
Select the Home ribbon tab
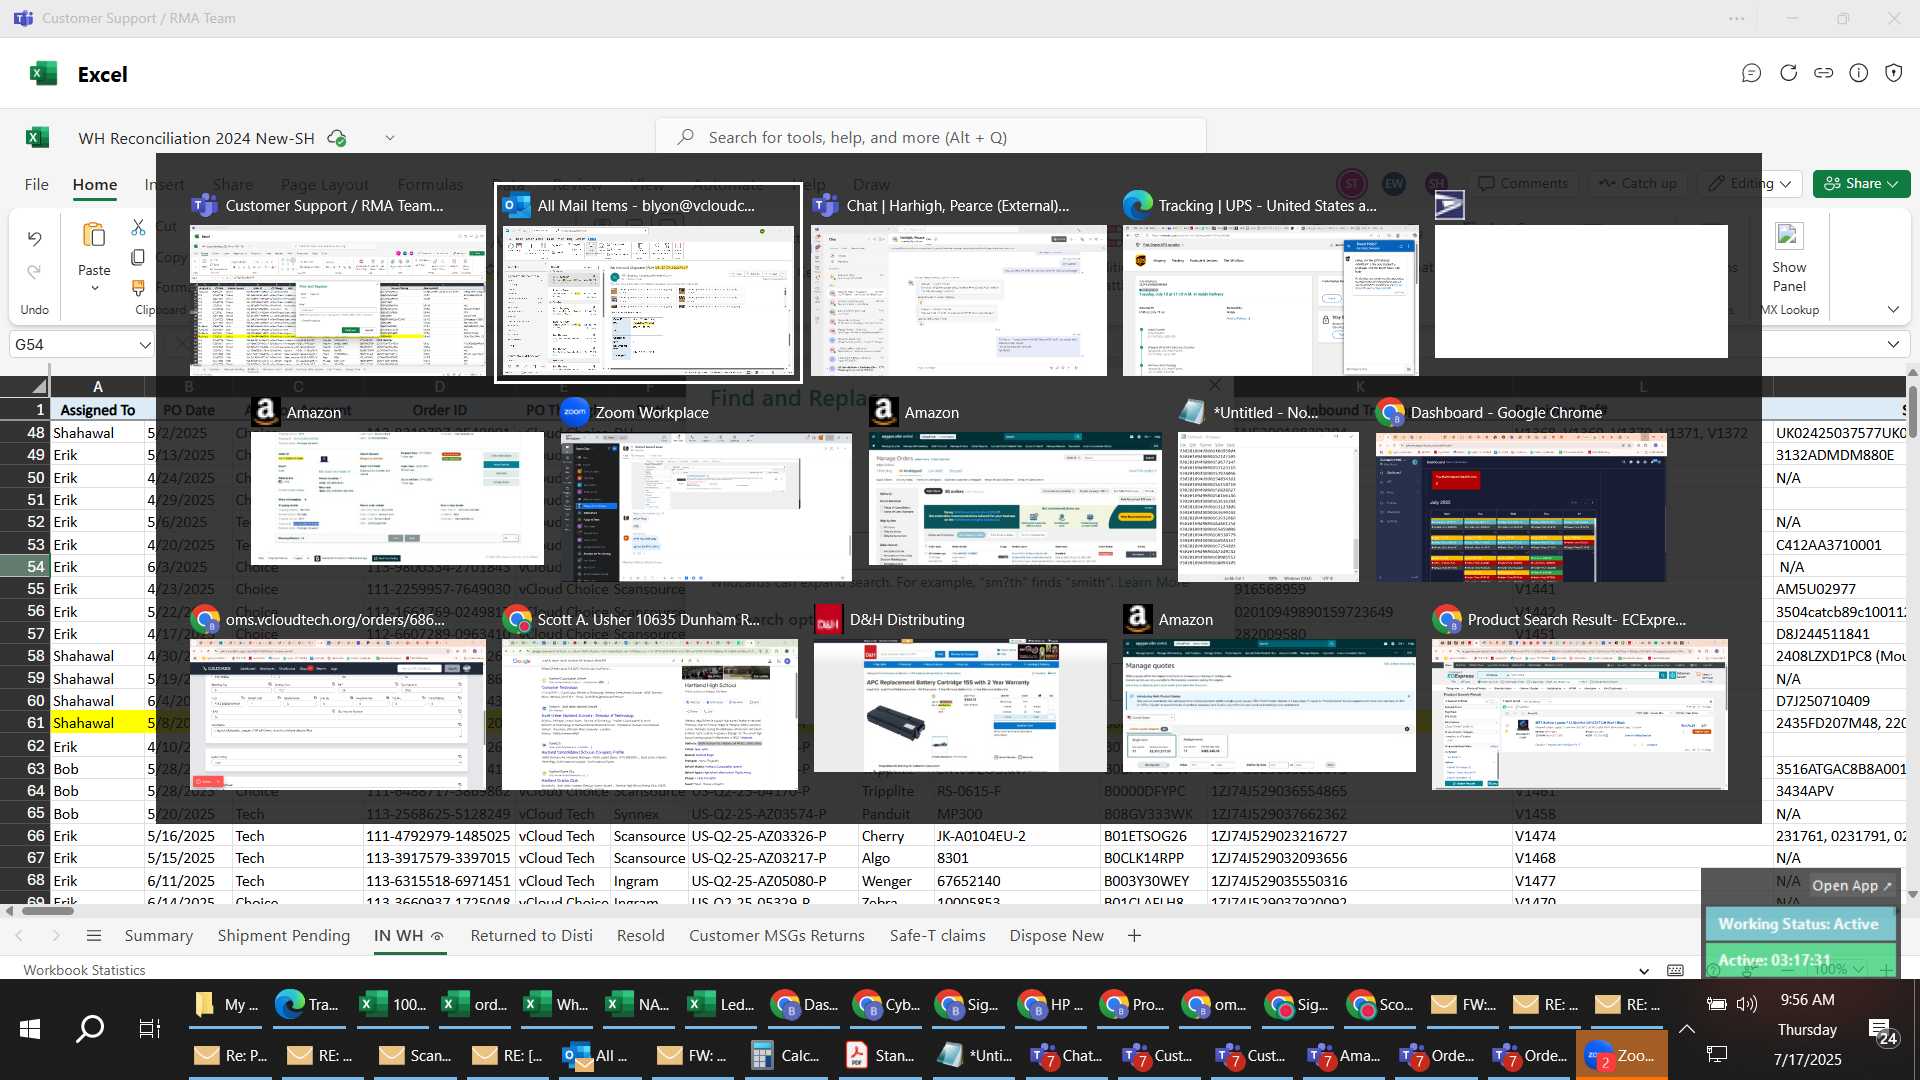[x=95, y=184]
